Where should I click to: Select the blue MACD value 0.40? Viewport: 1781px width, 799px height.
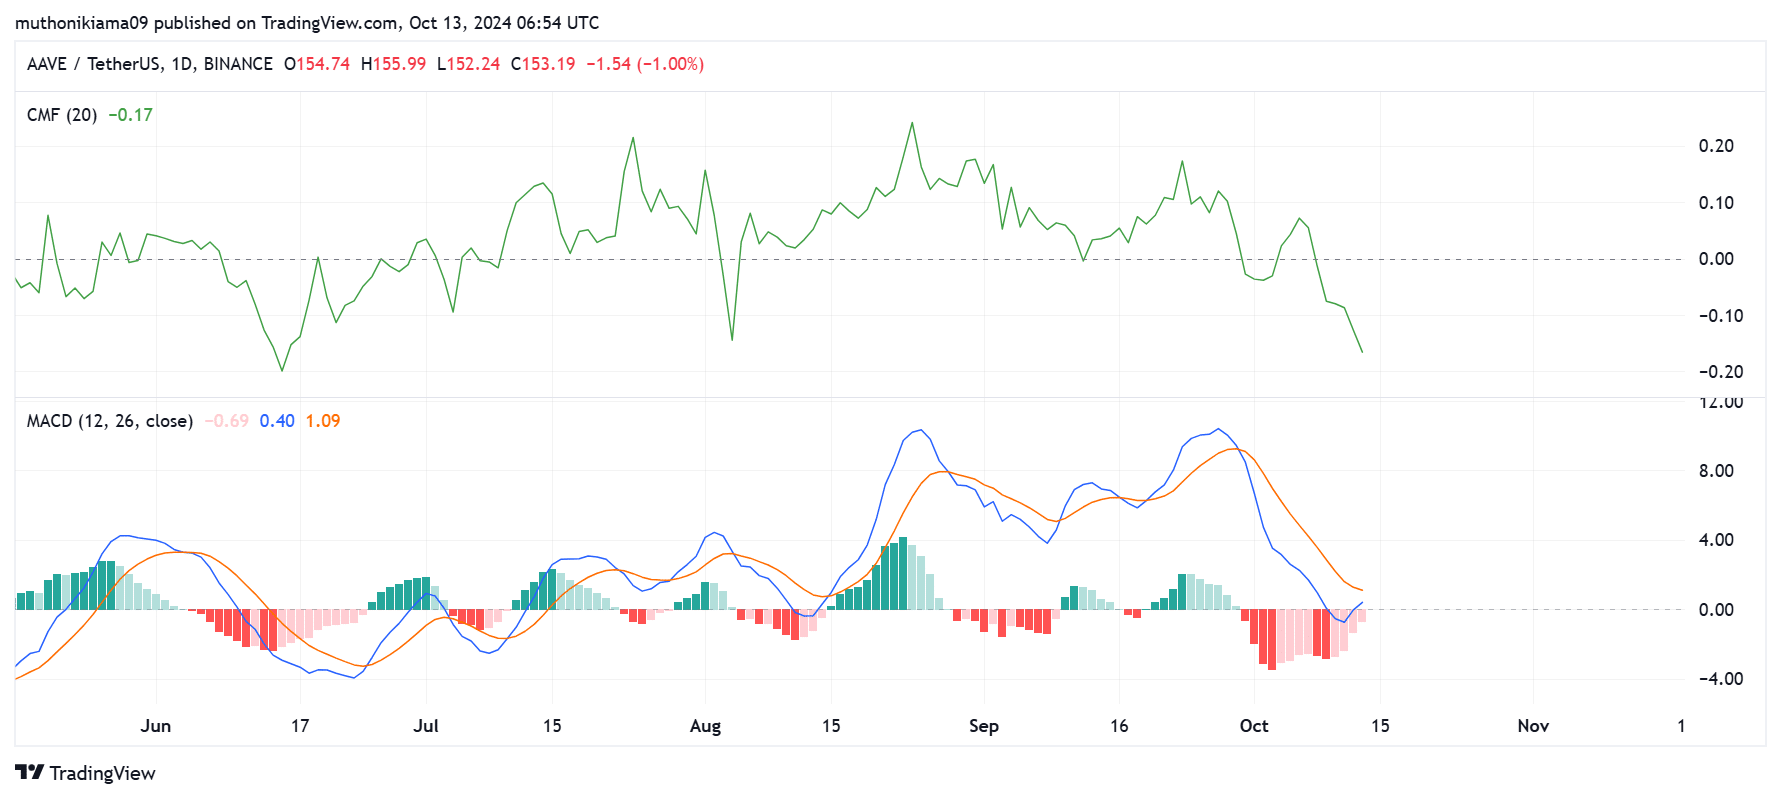coord(277,421)
